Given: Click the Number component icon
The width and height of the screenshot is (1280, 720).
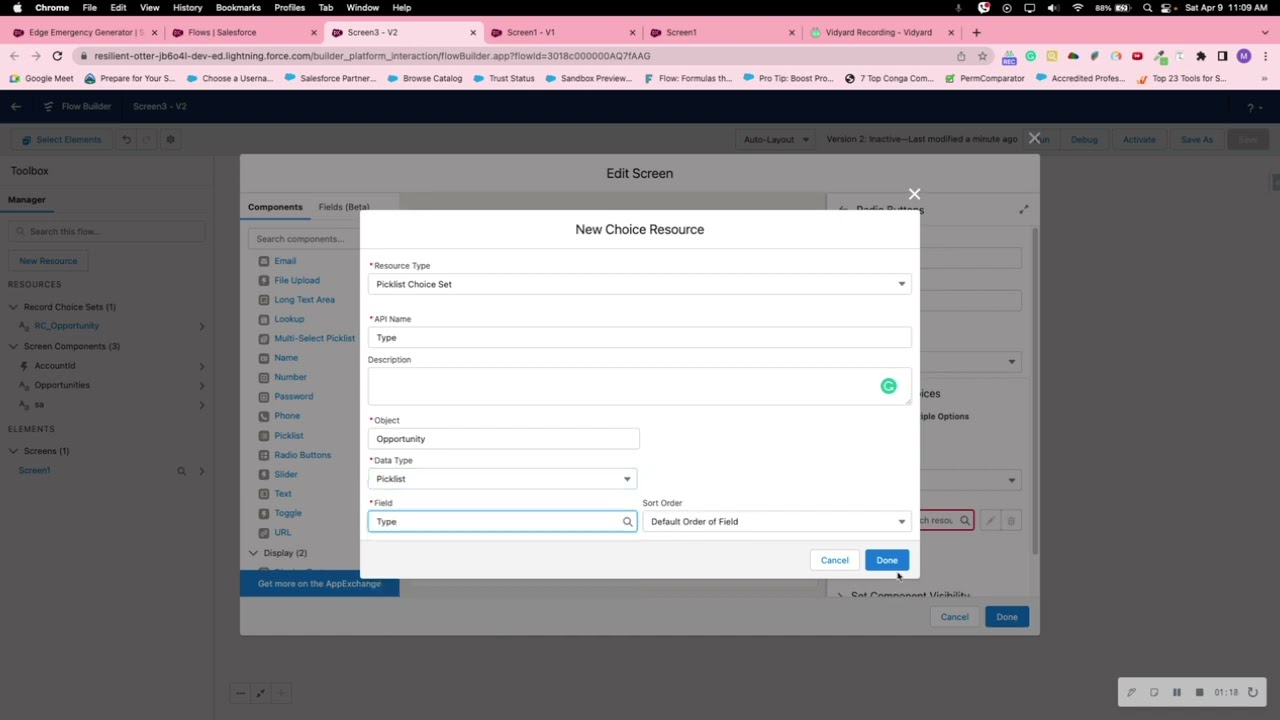Looking at the screenshot, I should pos(264,377).
